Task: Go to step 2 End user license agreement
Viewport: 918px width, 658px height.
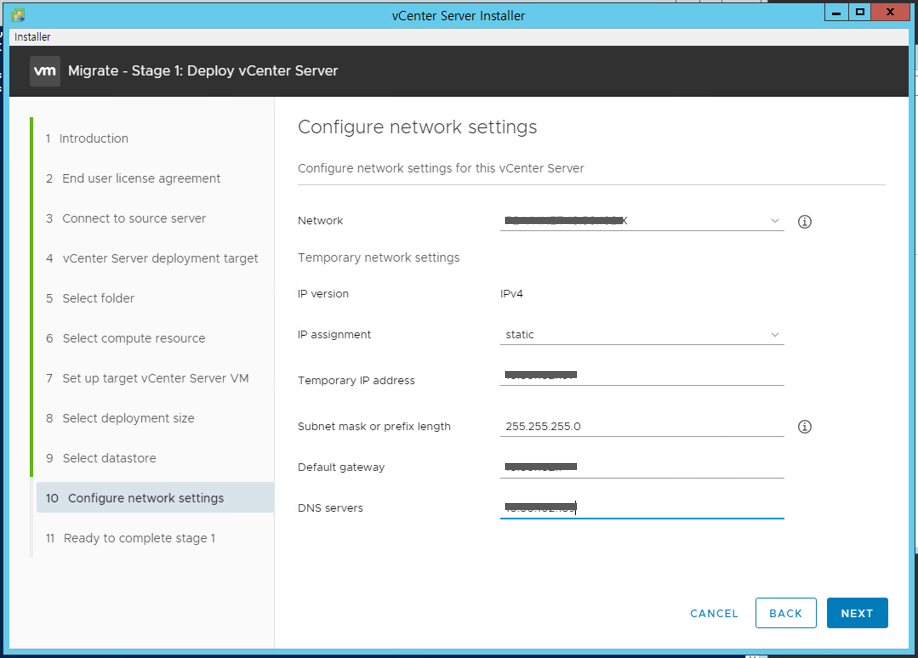Action: pyautogui.click(x=133, y=179)
